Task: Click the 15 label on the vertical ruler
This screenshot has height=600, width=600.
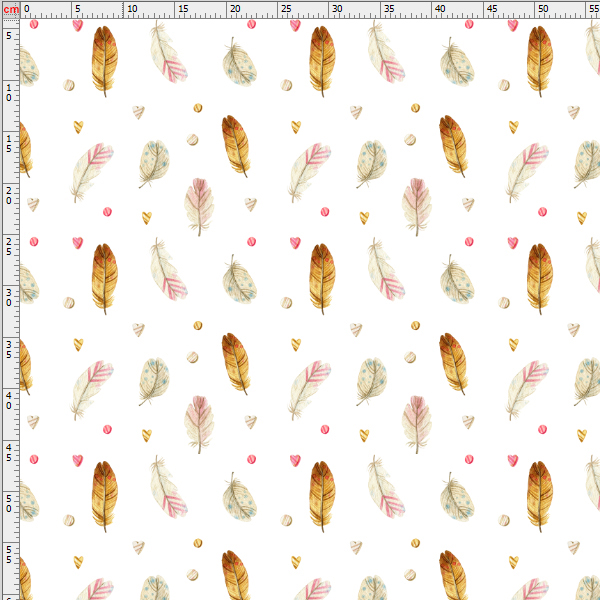Action: (9, 144)
